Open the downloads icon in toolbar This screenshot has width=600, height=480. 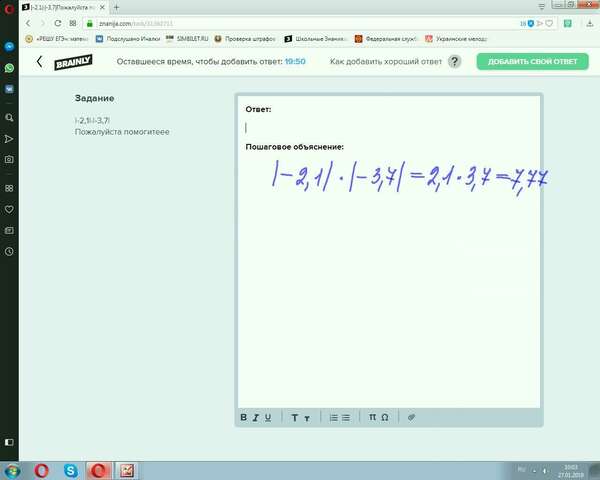point(590,24)
